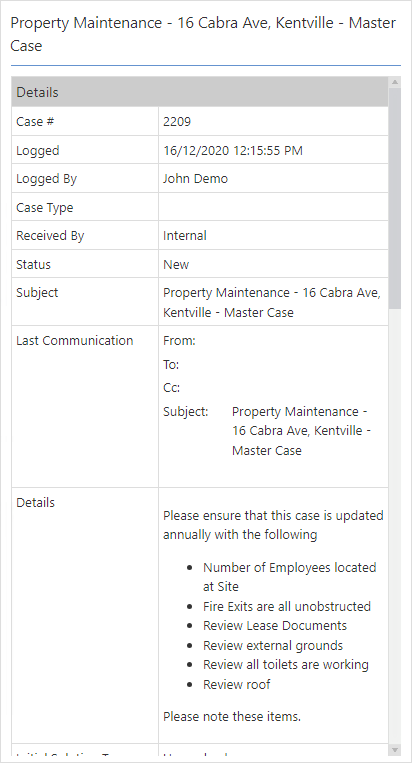
Task: Click the Received By Internal value
Action: pos(185,236)
